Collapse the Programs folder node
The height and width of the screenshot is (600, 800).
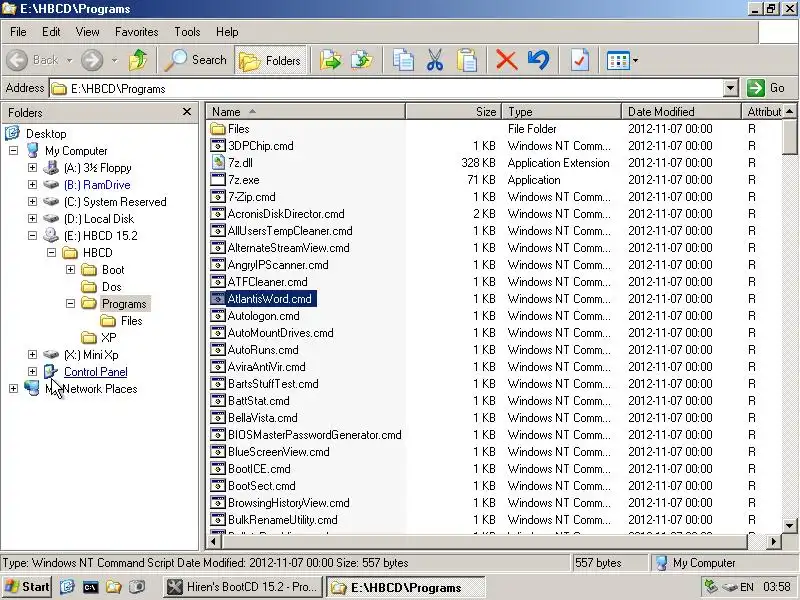click(x=70, y=303)
